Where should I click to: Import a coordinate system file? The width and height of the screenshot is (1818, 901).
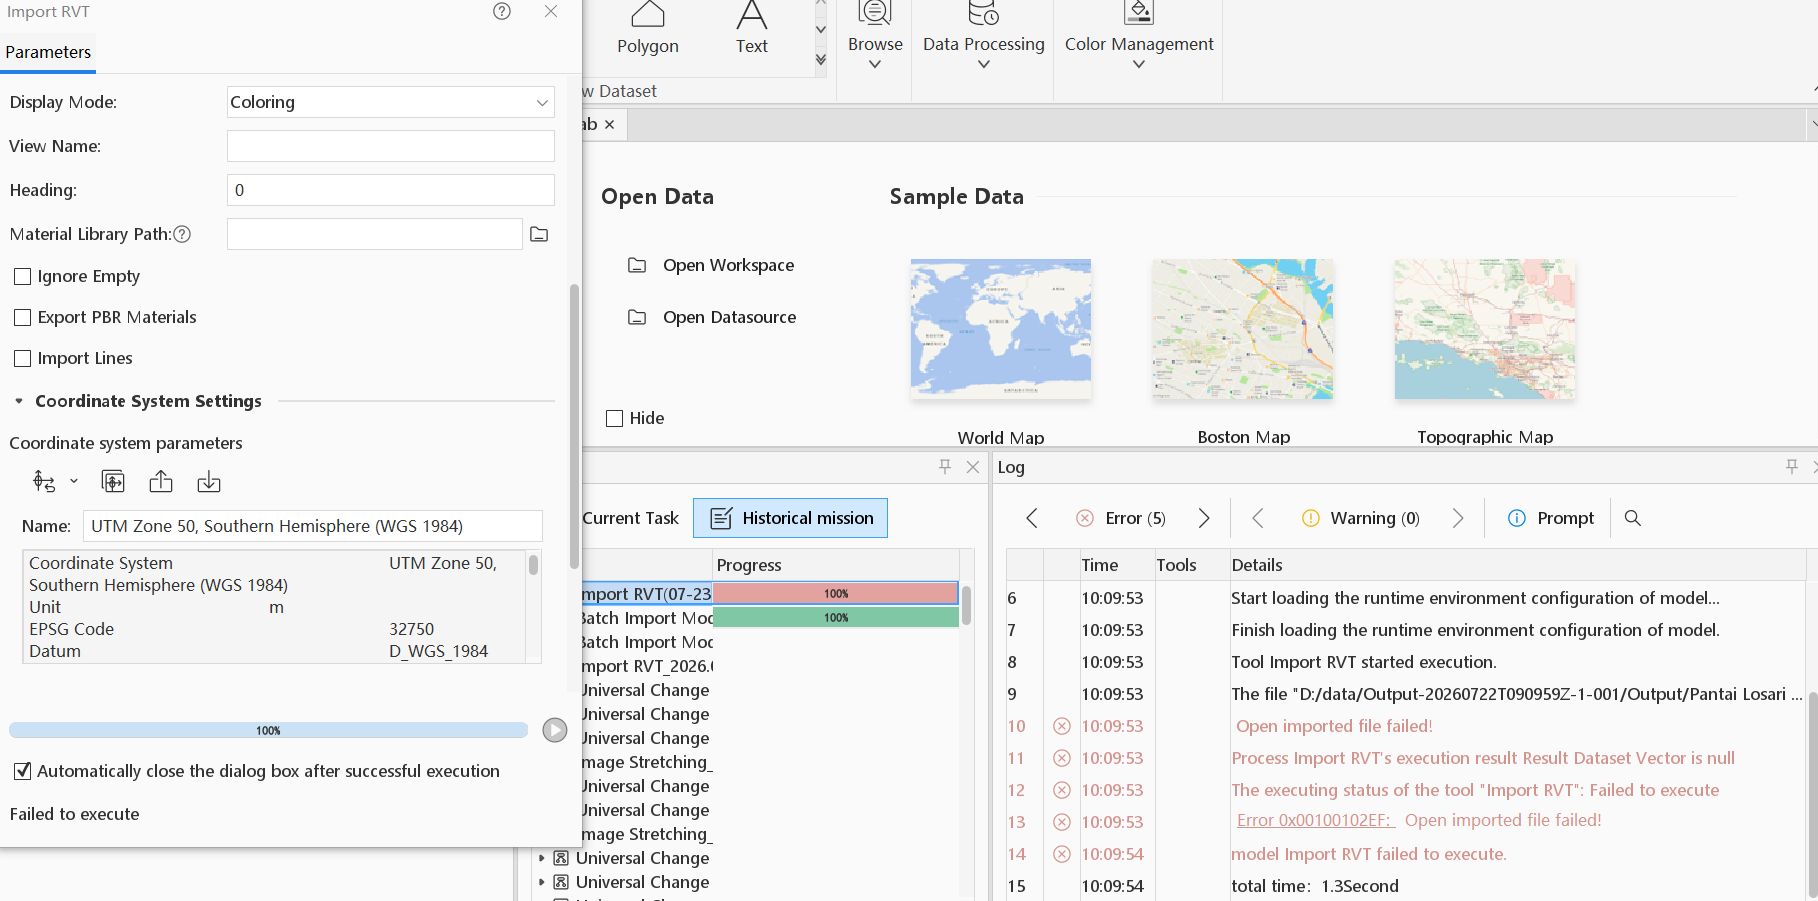[x=209, y=482]
